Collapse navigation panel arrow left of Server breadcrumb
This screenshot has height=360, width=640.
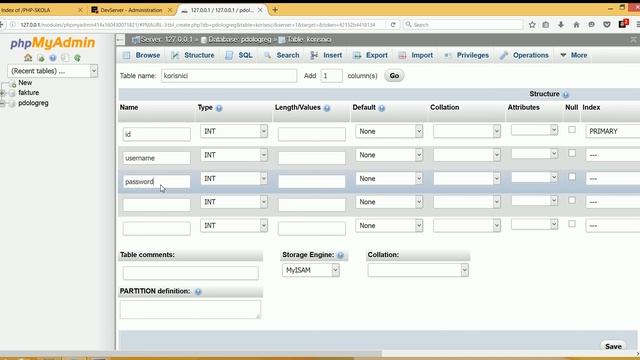(x=120, y=40)
